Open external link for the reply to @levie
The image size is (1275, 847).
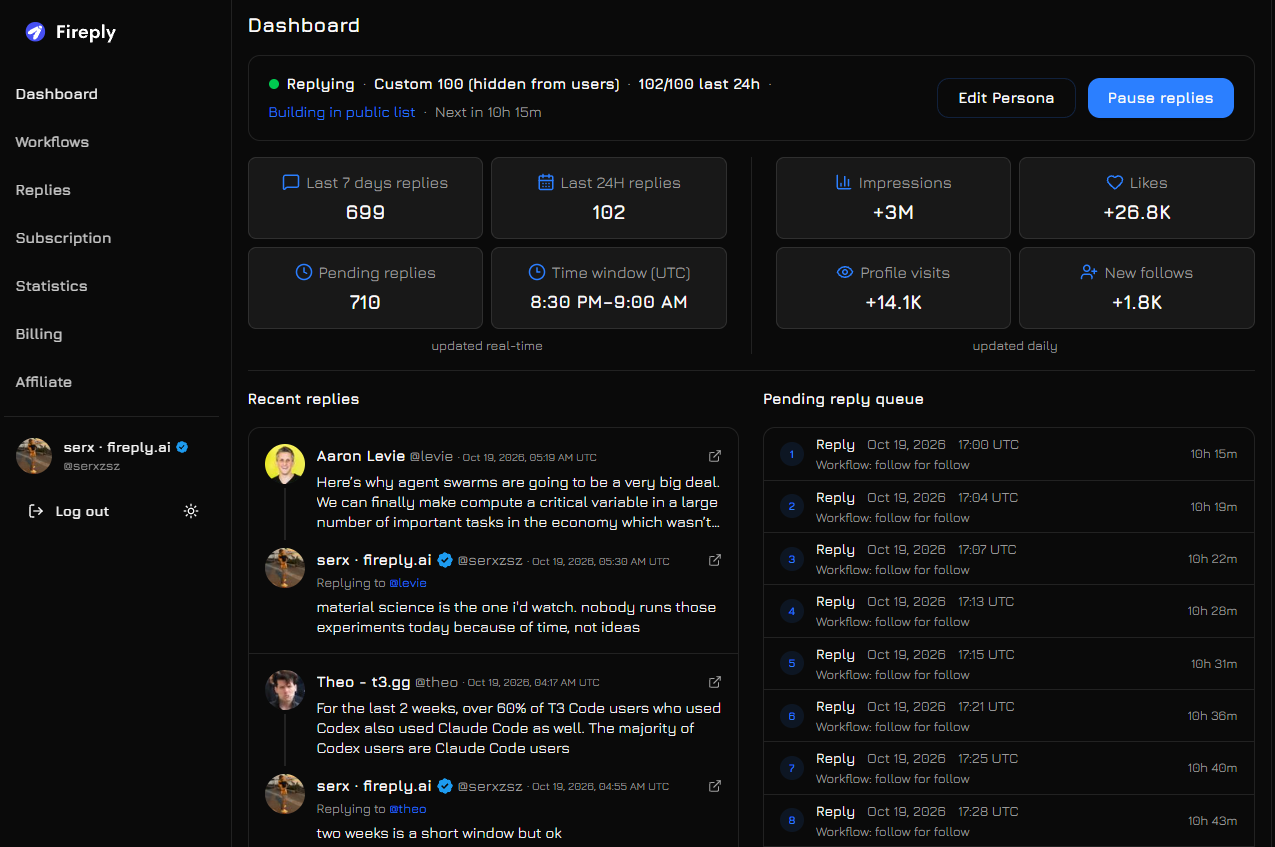click(715, 560)
